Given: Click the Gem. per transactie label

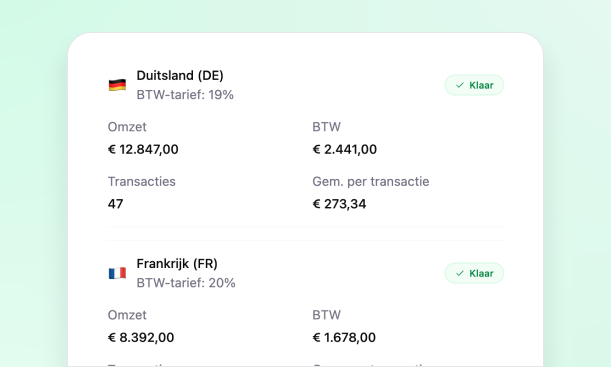Looking at the screenshot, I should click(x=371, y=182).
